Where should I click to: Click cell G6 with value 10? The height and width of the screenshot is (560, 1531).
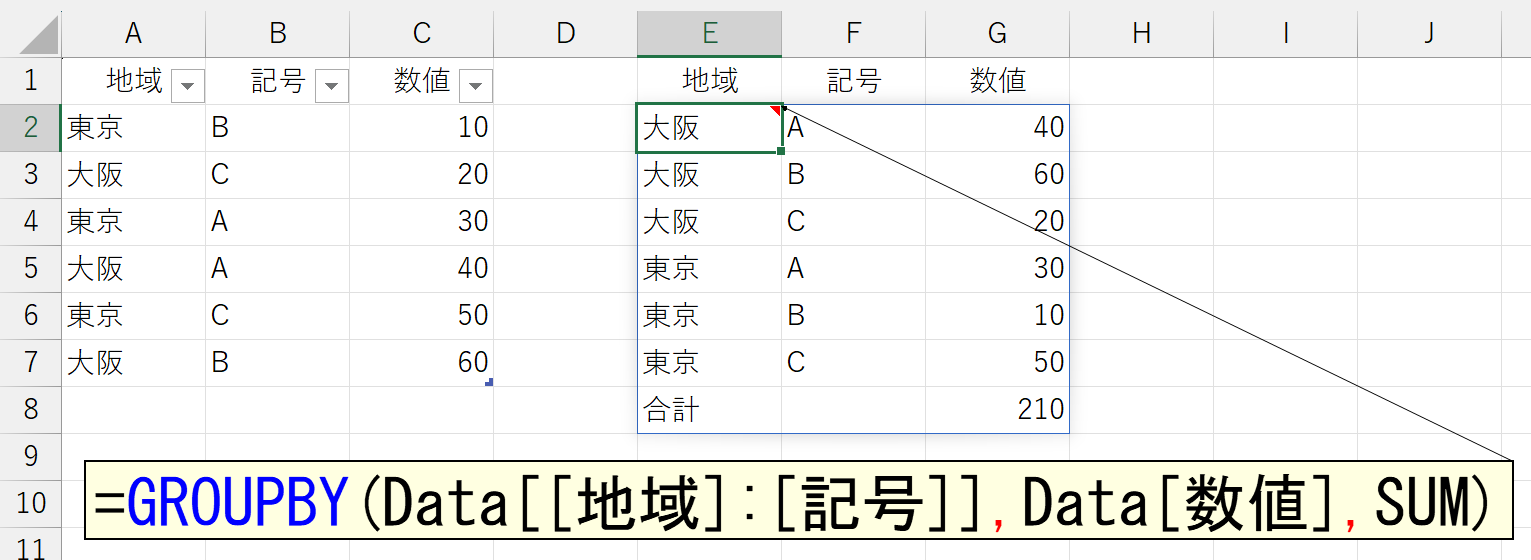click(x=998, y=316)
